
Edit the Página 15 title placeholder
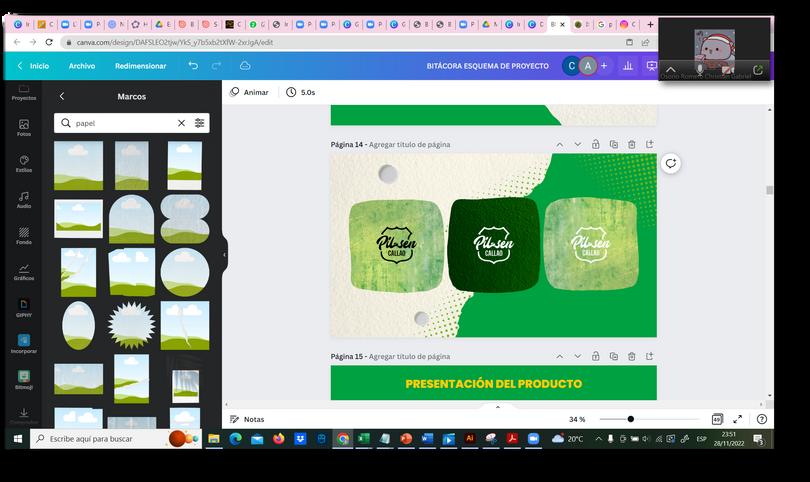click(x=409, y=356)
